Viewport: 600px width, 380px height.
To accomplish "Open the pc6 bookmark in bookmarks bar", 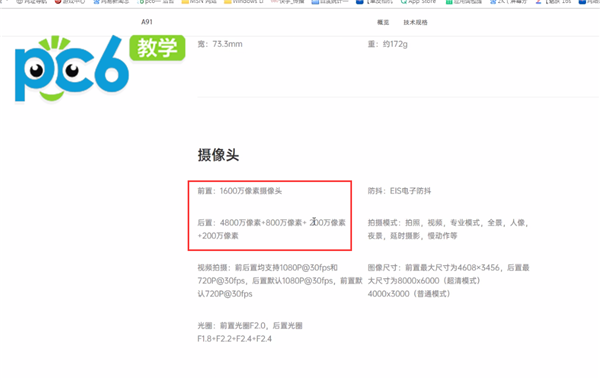I will [x=156, y=2].
